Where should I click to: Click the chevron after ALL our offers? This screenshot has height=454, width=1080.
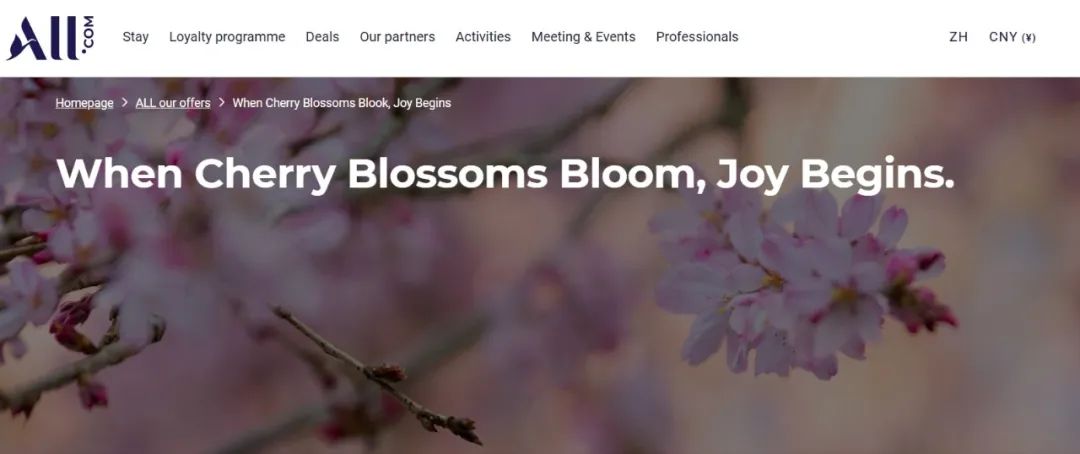222,103
